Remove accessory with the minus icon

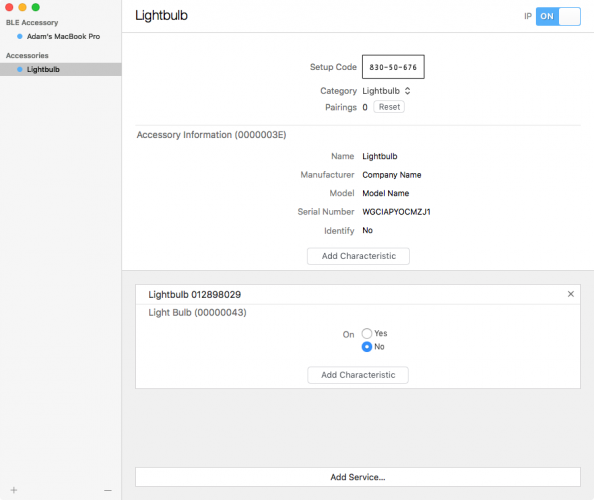click(108, 490)
